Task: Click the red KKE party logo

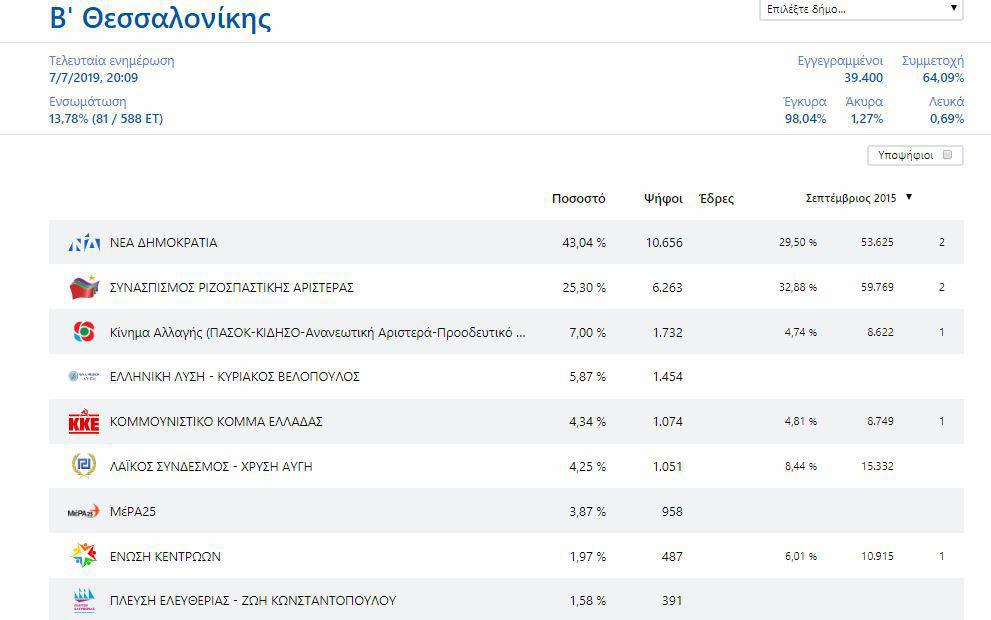Action: tap(84, 422)
